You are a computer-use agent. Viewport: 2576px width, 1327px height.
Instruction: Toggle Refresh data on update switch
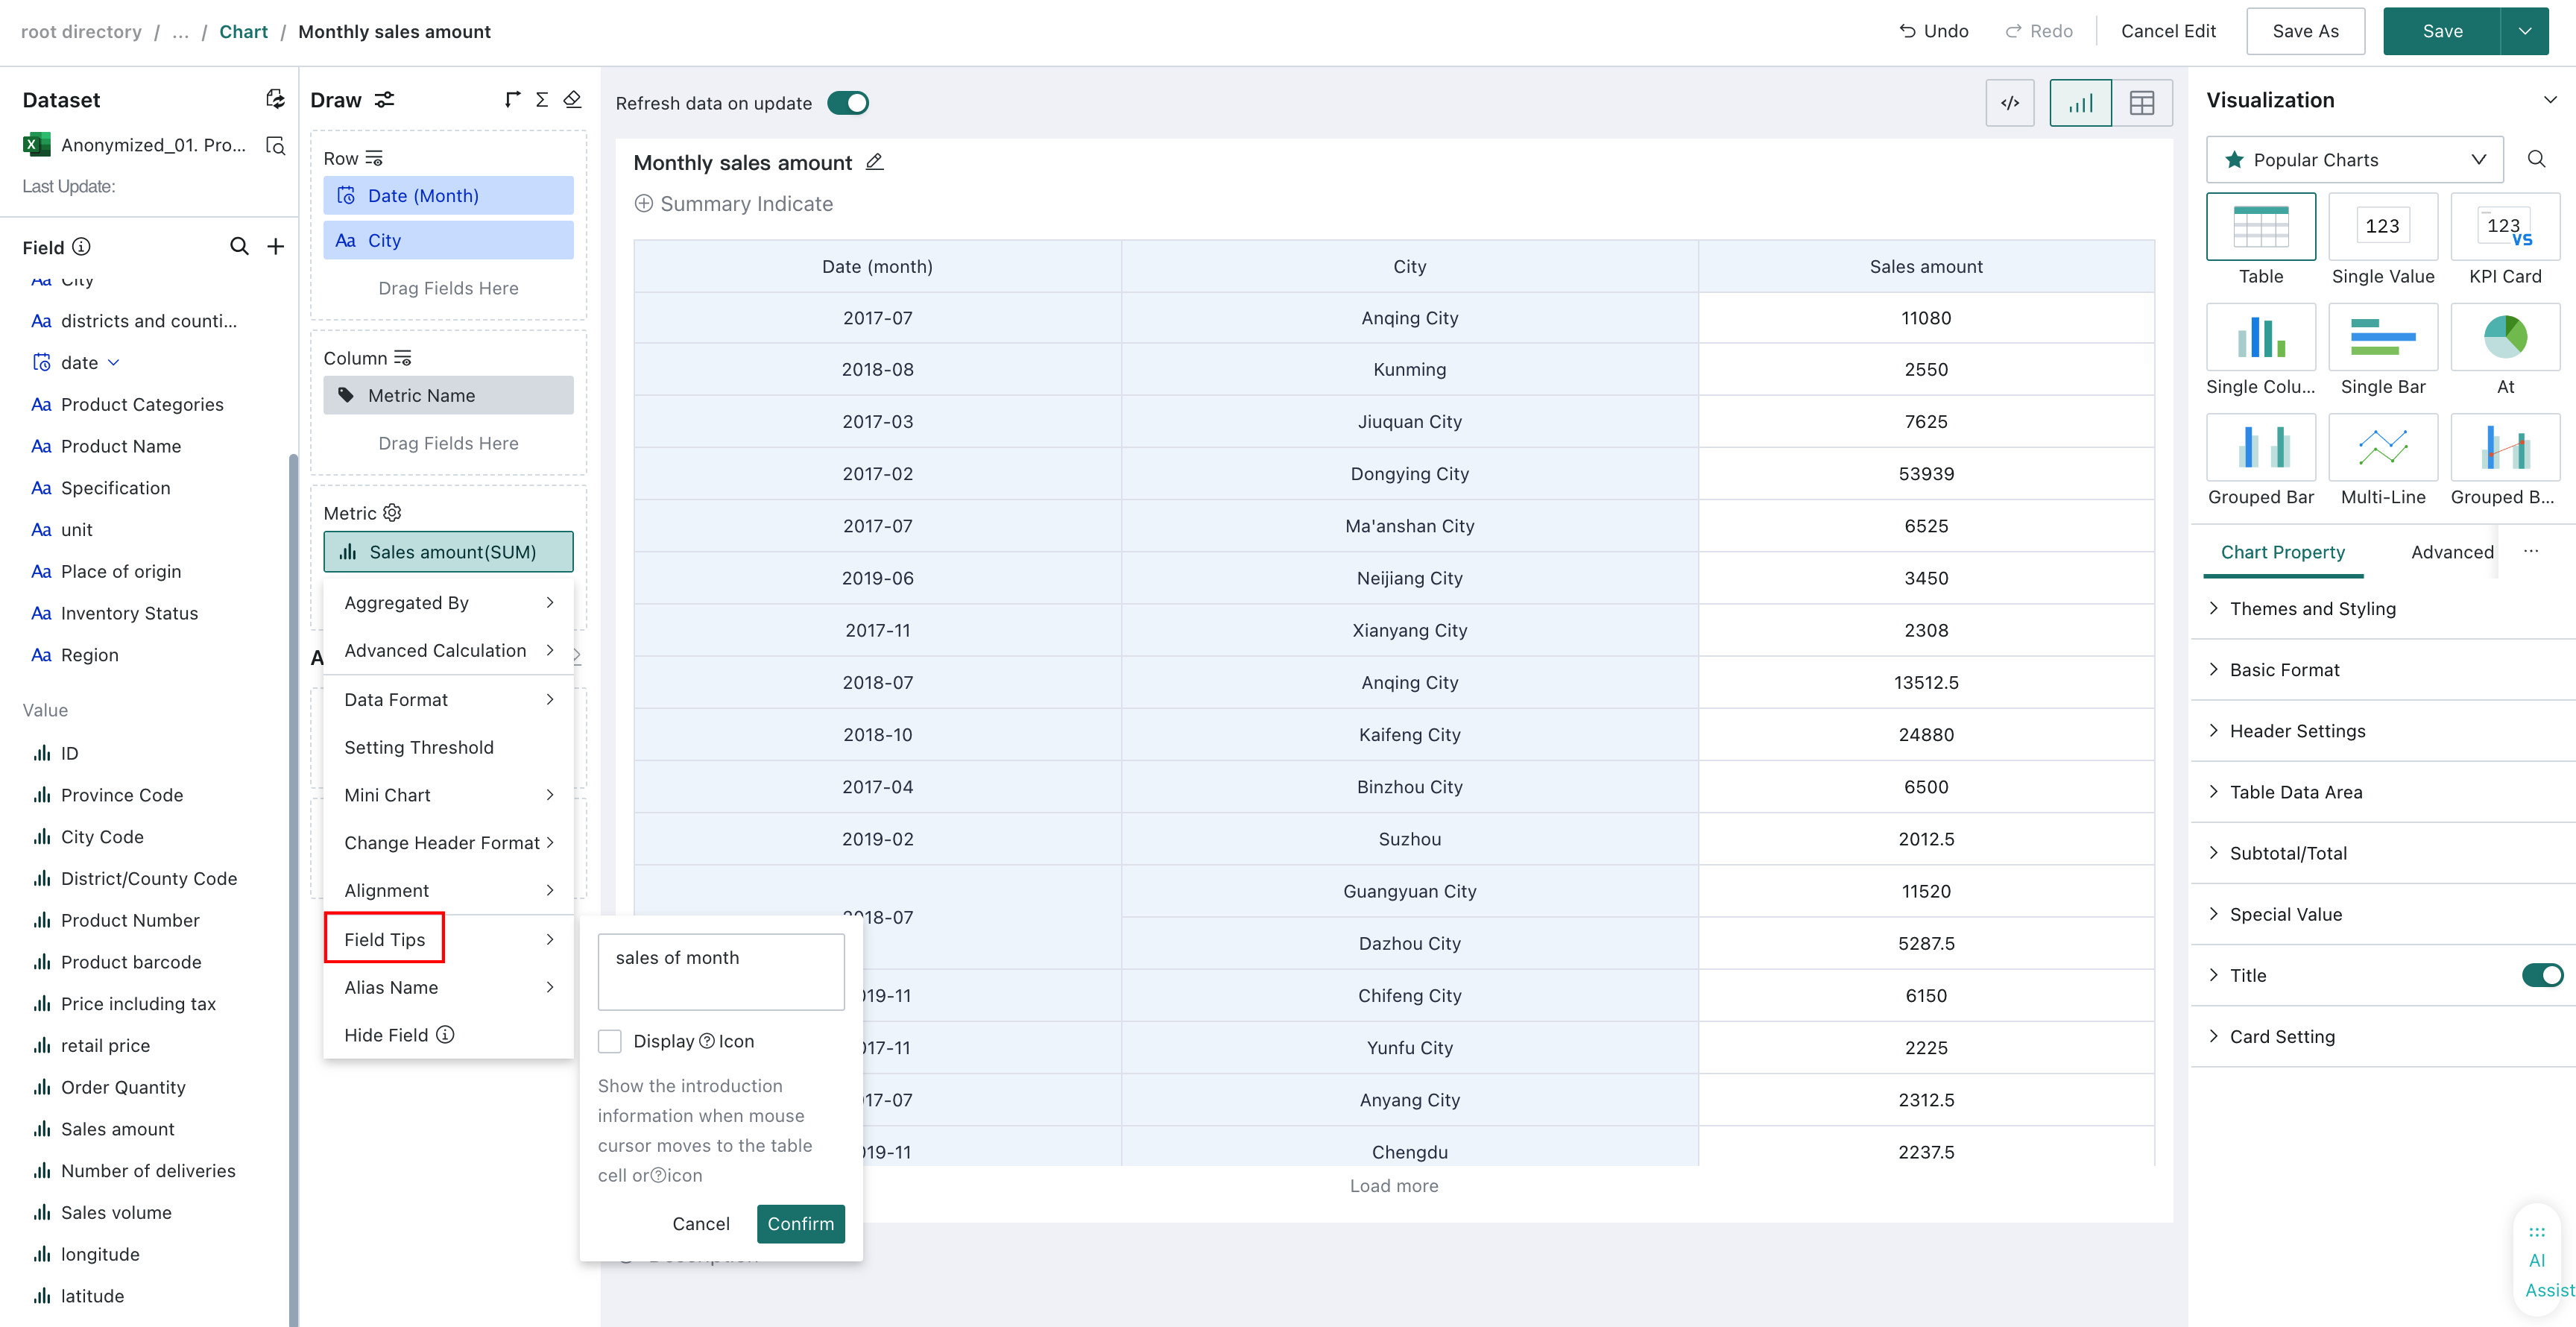click(x=848, y=103)
